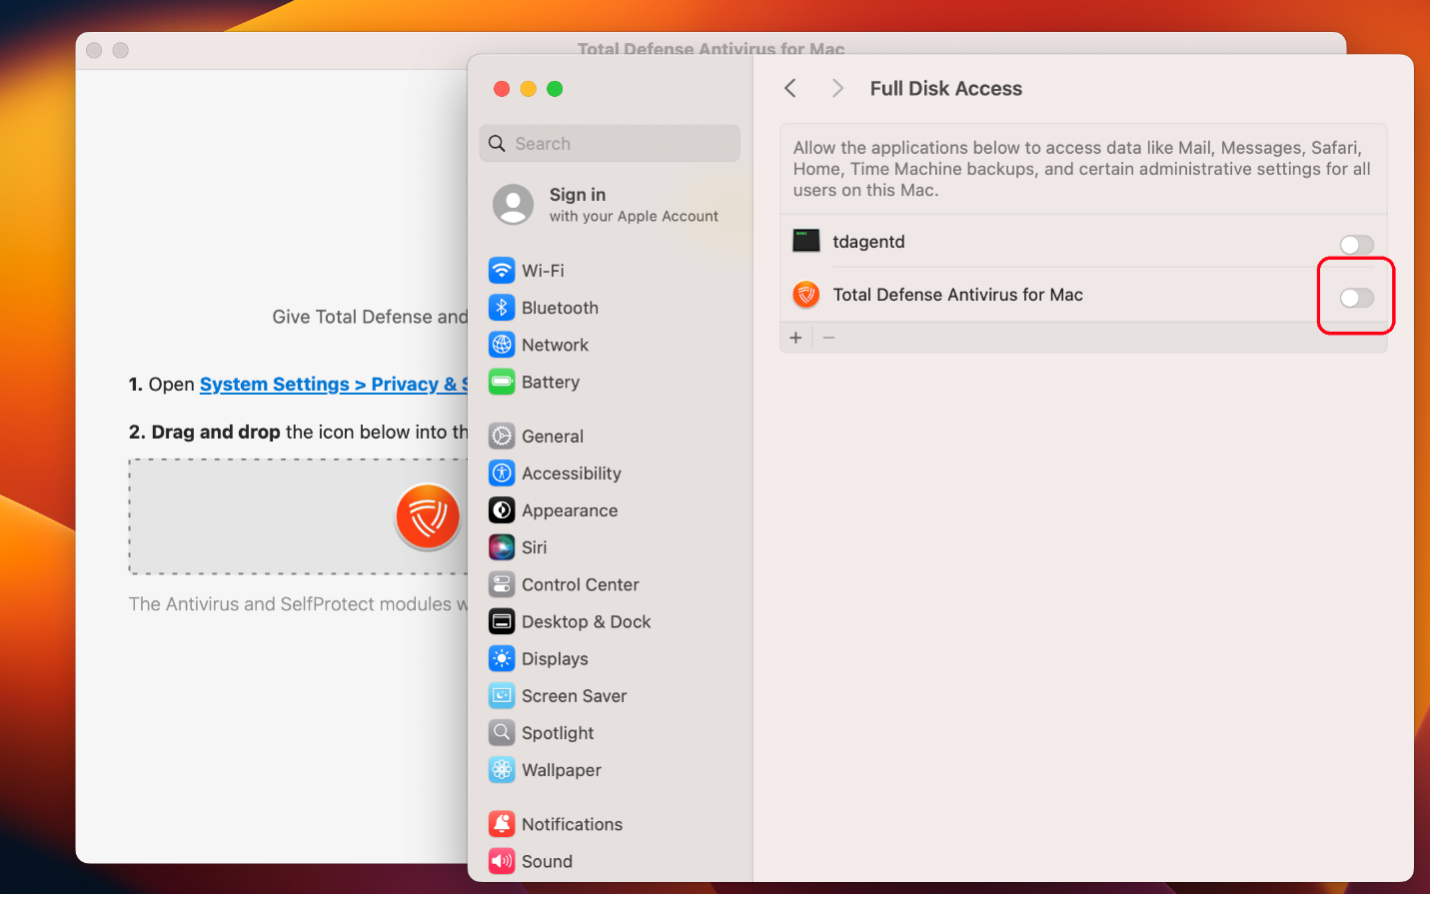Screen dimensions: 1430x898
Task: Click the Screen Saver icon
Action: tap(502, 695)
